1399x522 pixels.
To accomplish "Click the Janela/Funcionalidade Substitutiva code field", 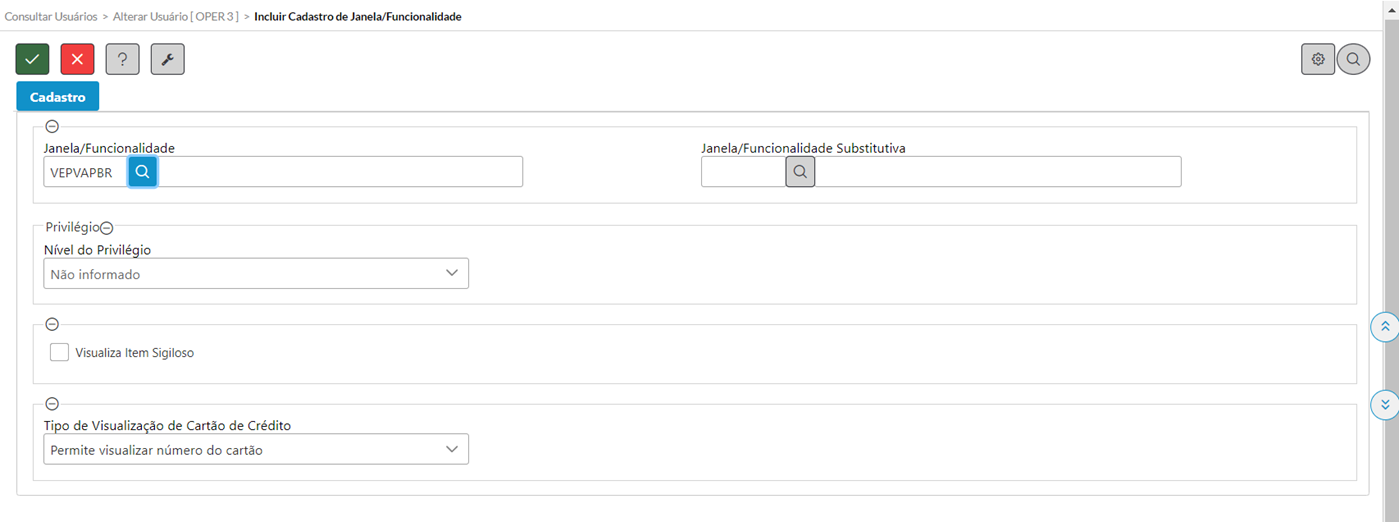I will (x=743, y=172).
